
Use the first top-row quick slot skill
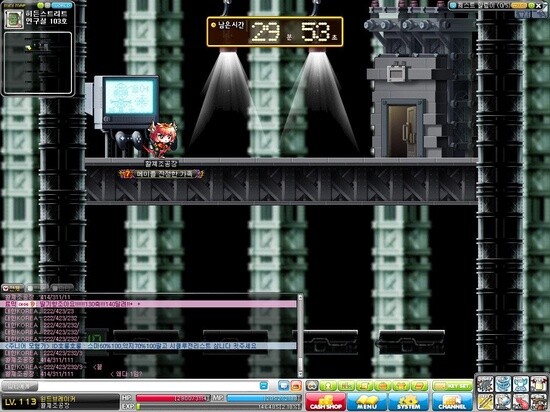485,384
